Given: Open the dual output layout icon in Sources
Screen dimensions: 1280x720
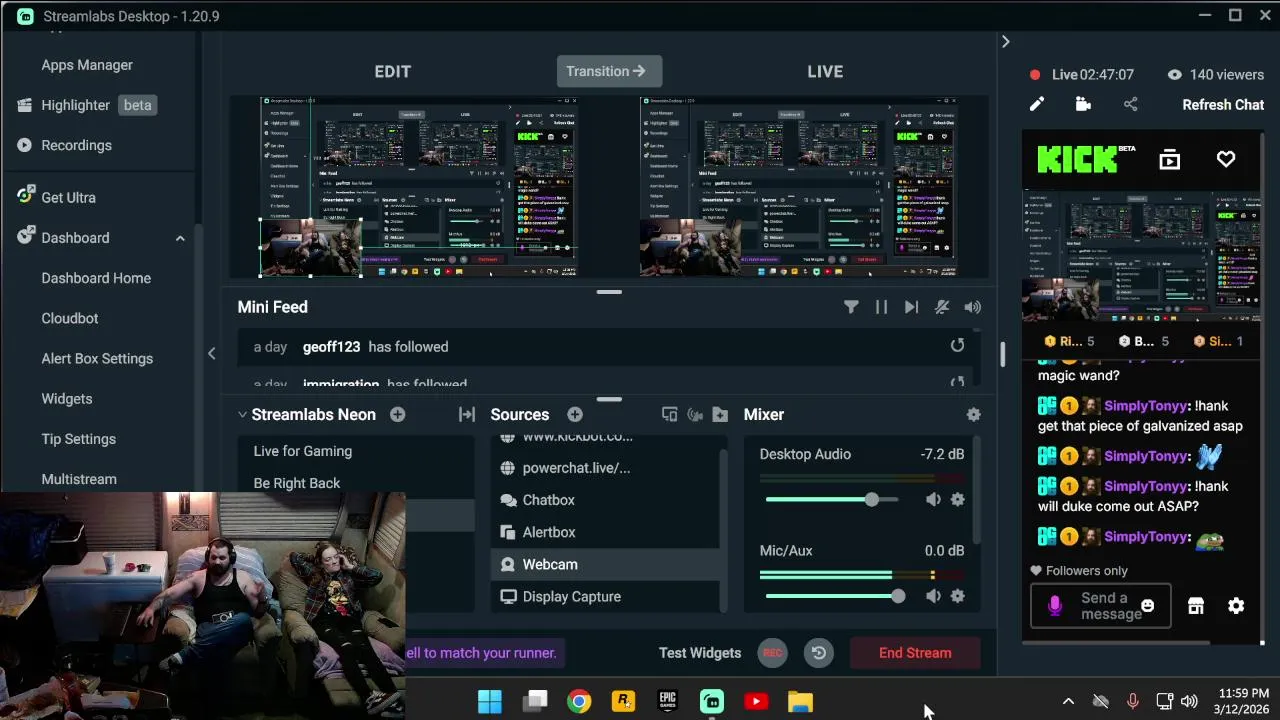Looking at the screenshot, I should (x=670, y=414).
